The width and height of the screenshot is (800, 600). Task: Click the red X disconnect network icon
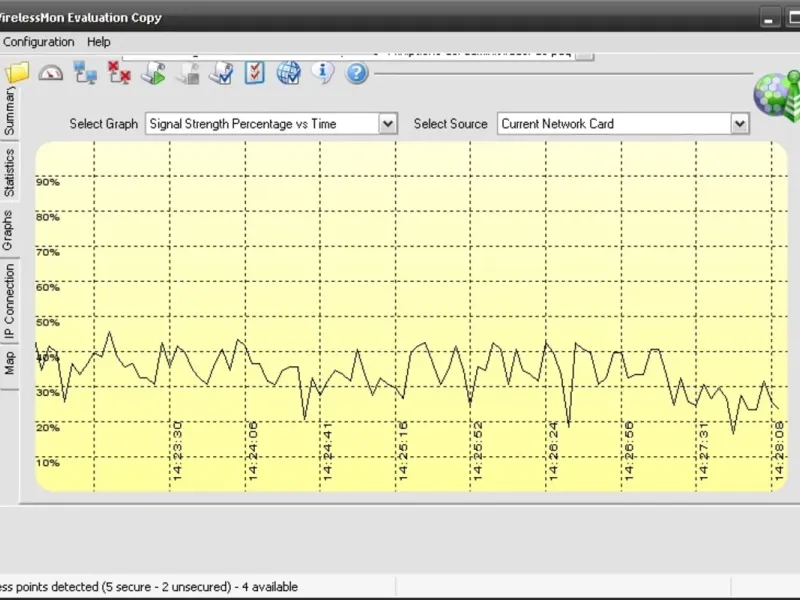click(x=119, y=73)
